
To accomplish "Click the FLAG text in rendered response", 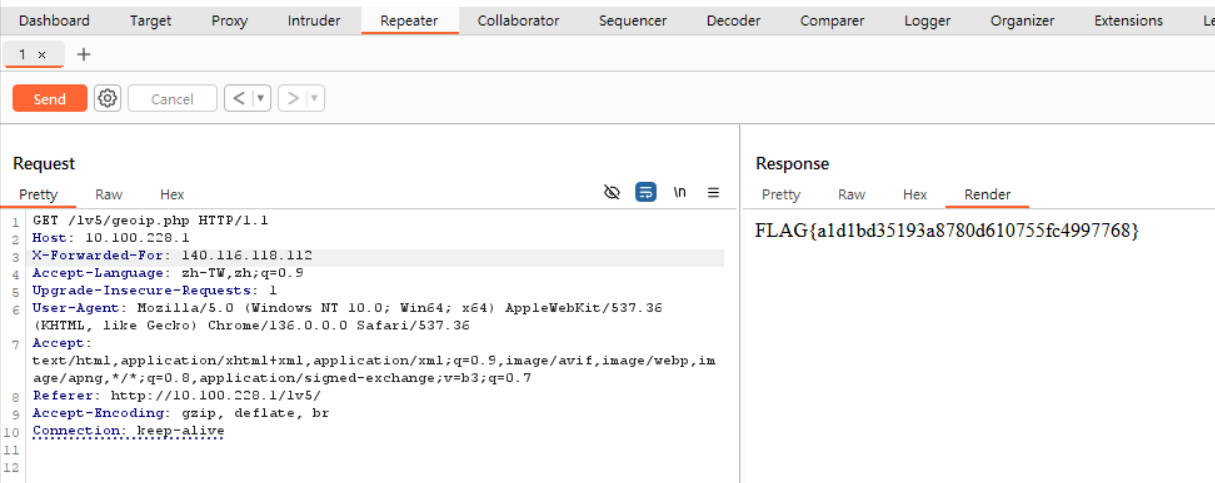I will coord(947,231).
